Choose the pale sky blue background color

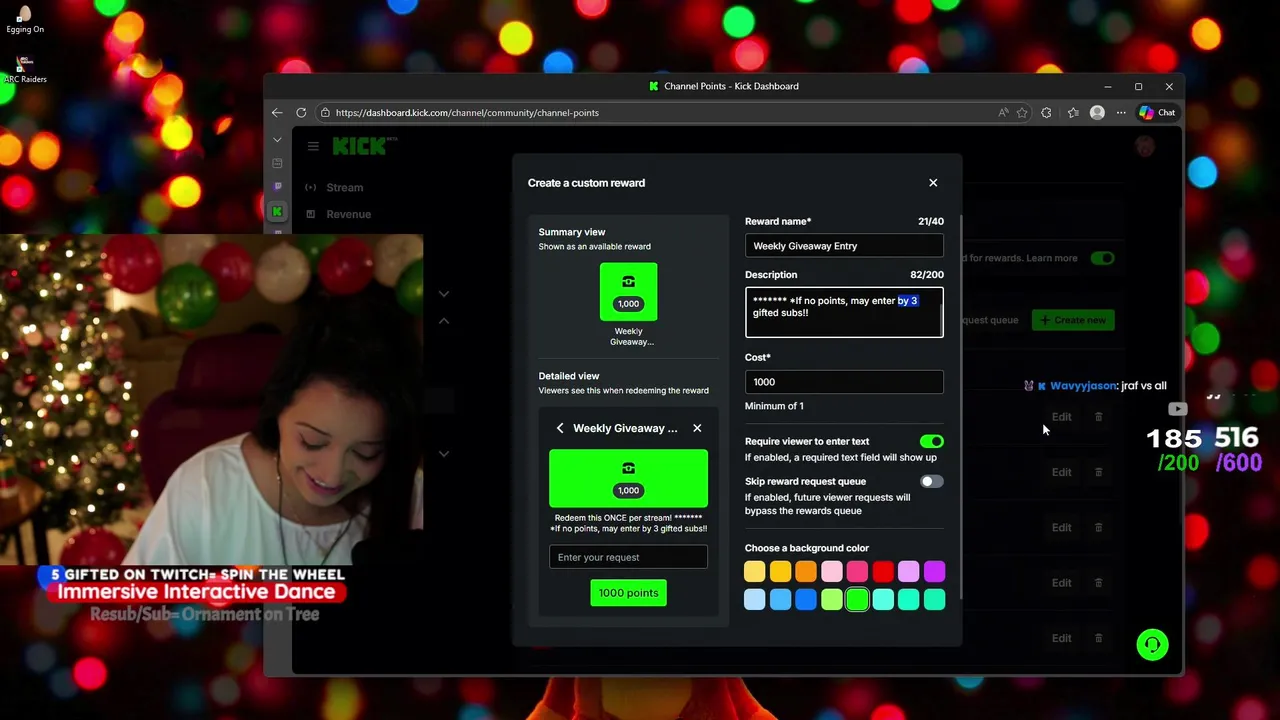point(755,599)
